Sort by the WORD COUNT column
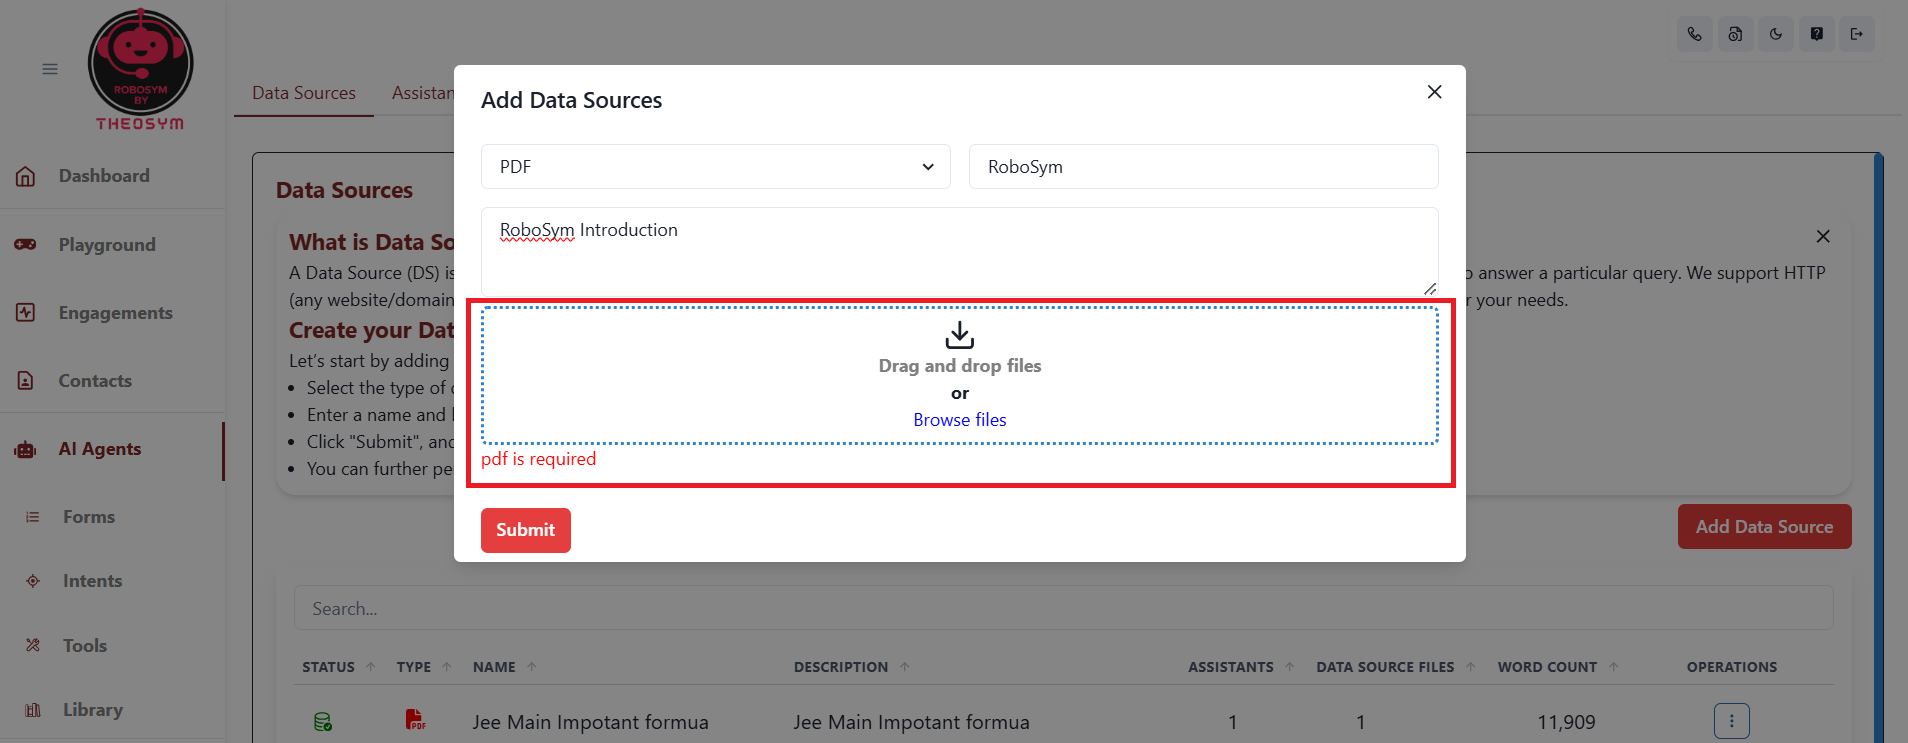 [1558, 667]
